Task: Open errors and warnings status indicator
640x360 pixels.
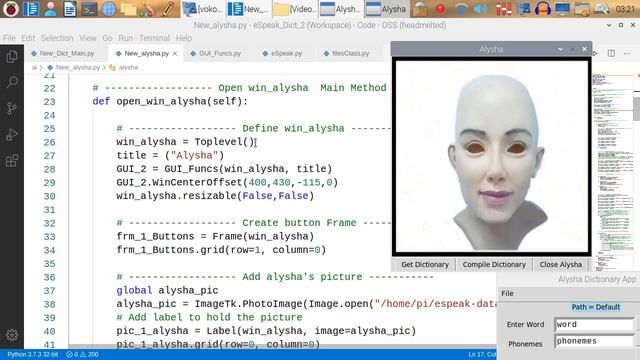Action: pos(82,354)
